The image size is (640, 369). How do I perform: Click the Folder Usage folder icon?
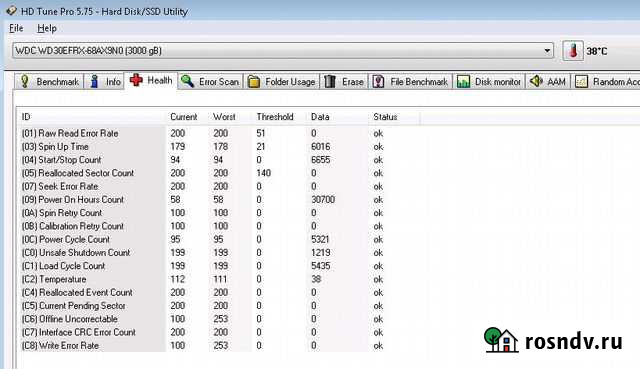(254, 82)
